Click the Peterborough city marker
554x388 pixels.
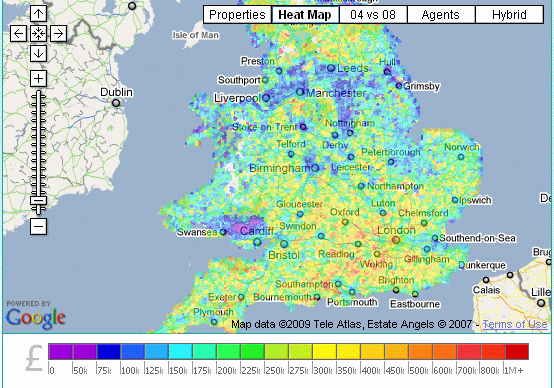point(391,162)
